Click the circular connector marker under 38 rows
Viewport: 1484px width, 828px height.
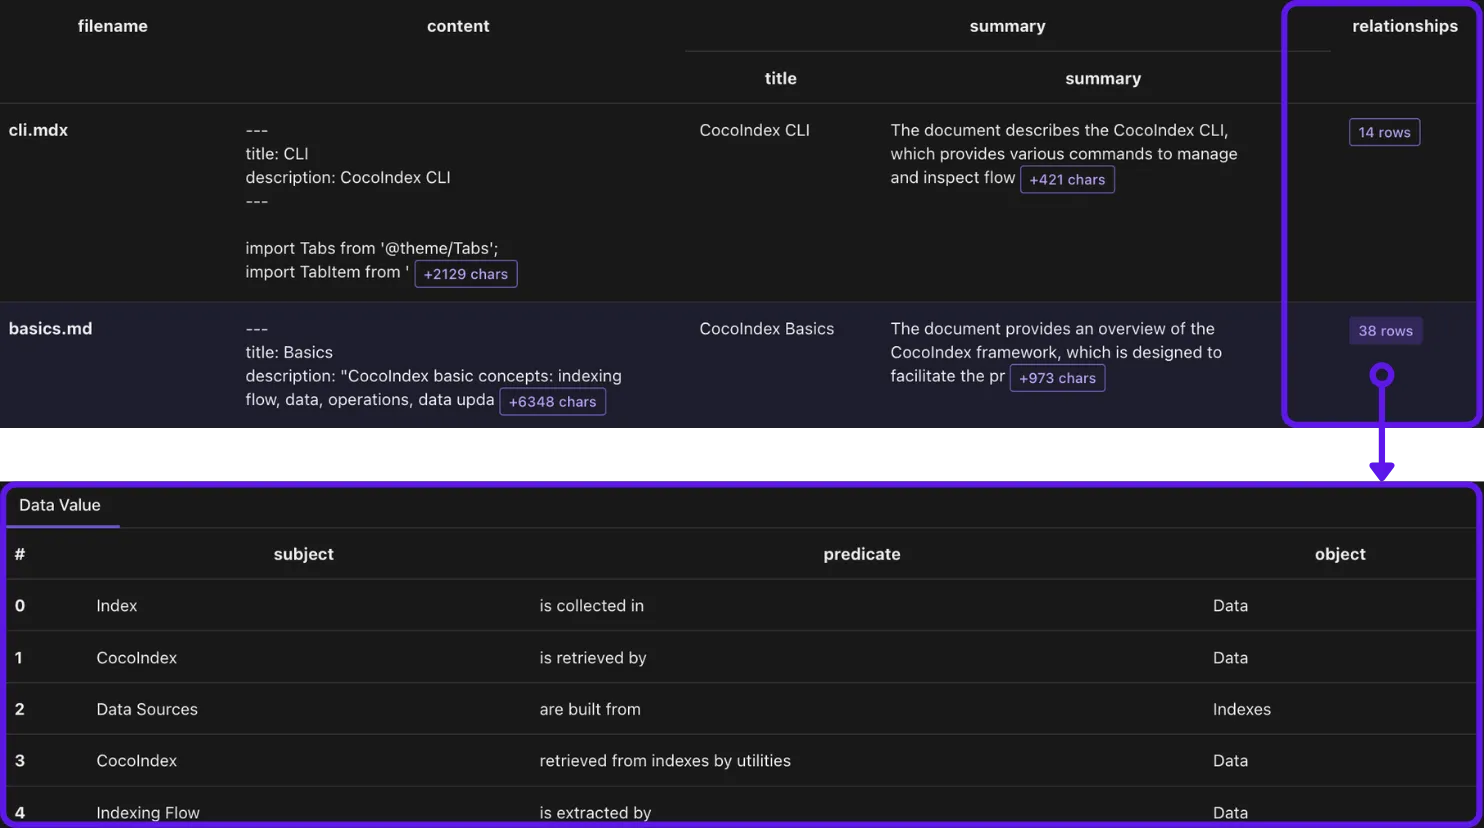point(1381,375)
